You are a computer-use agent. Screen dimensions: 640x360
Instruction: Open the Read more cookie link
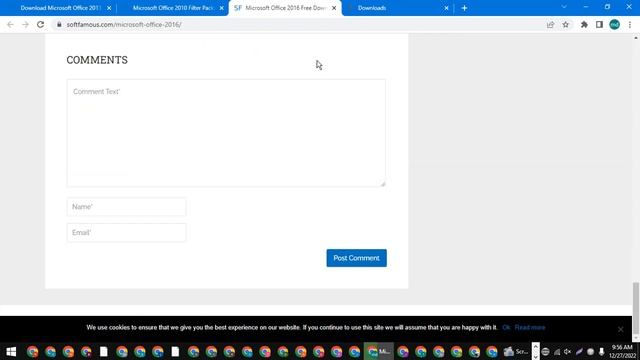(x=530, y=327)
